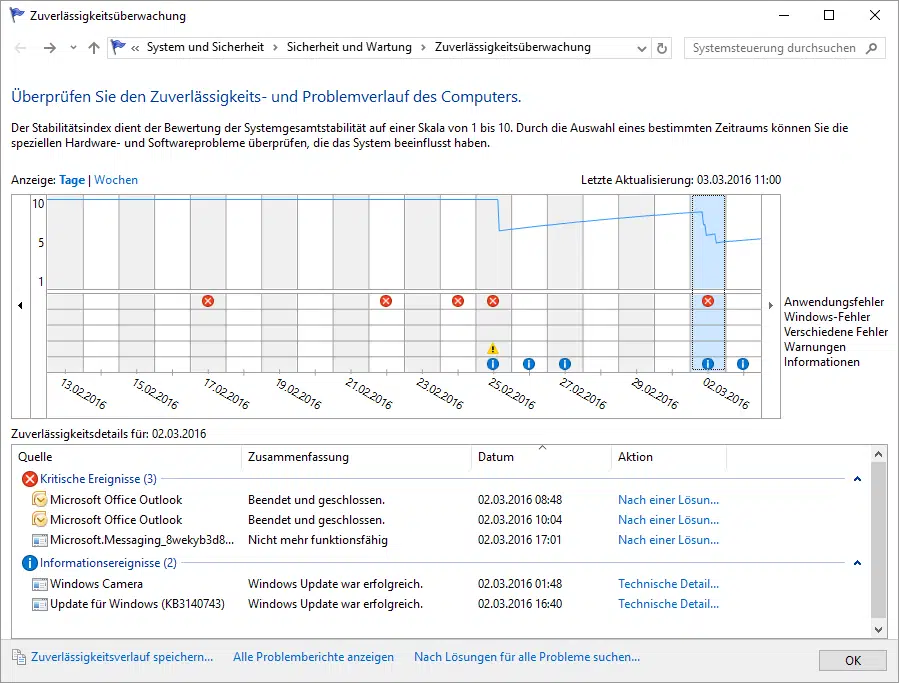Open Zuverlässigkeitsverlauf speichern link

(122, 657)
